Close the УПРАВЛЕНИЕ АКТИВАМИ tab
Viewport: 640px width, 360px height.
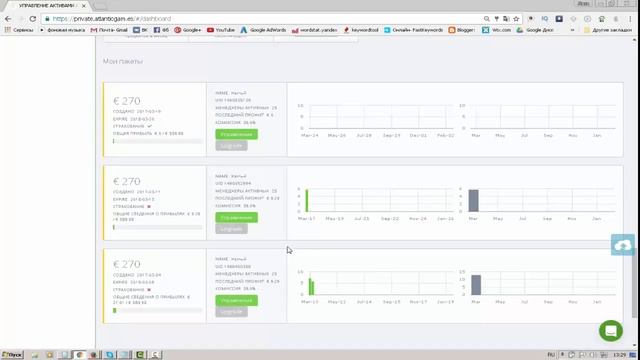[84, 6]
